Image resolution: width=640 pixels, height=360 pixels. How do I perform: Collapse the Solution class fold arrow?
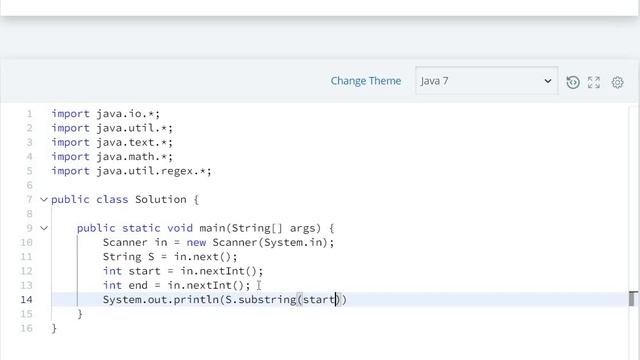tap(44, 200)
